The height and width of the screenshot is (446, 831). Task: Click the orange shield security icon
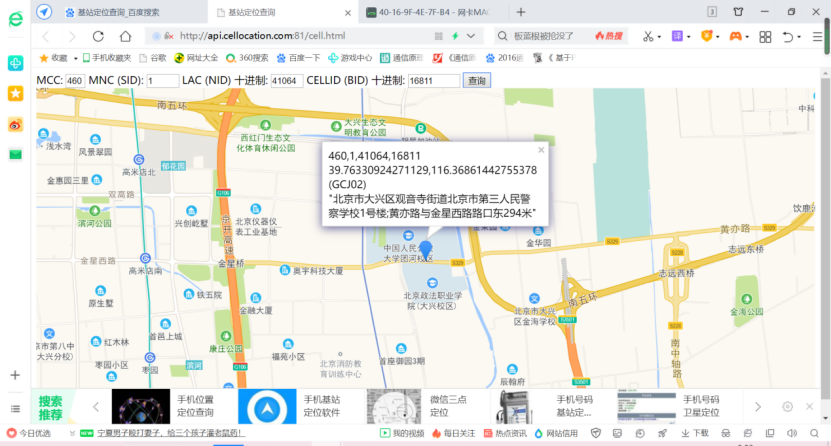(x=706, y=36)
